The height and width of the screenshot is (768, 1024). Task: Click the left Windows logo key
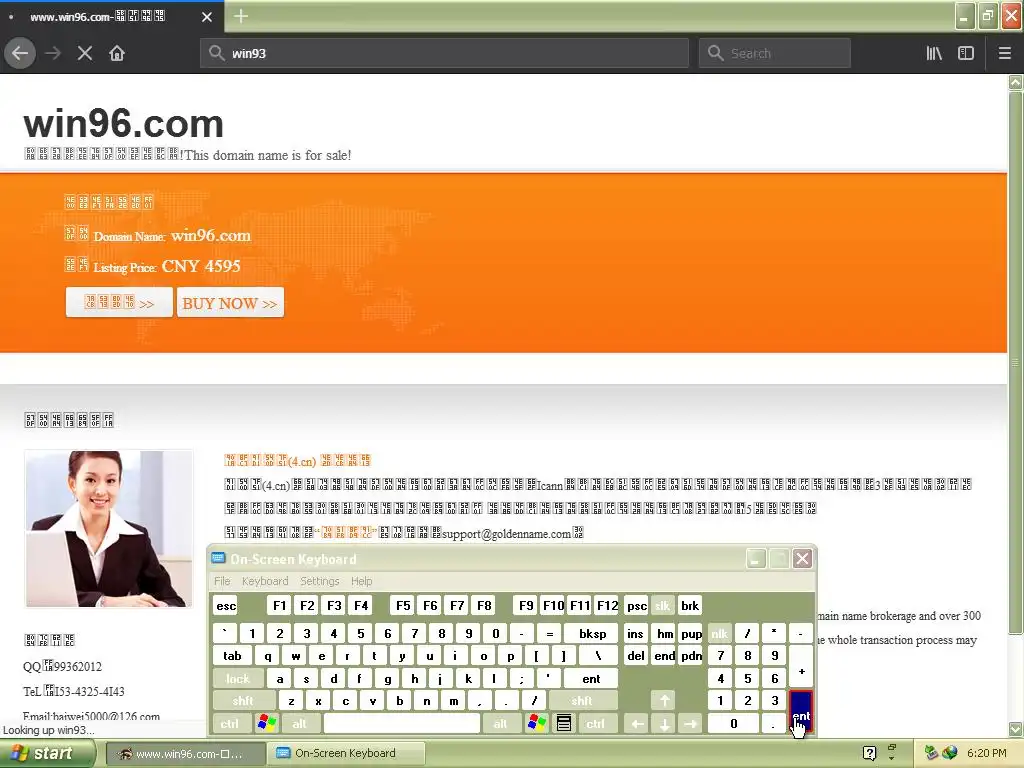point(267,724)
